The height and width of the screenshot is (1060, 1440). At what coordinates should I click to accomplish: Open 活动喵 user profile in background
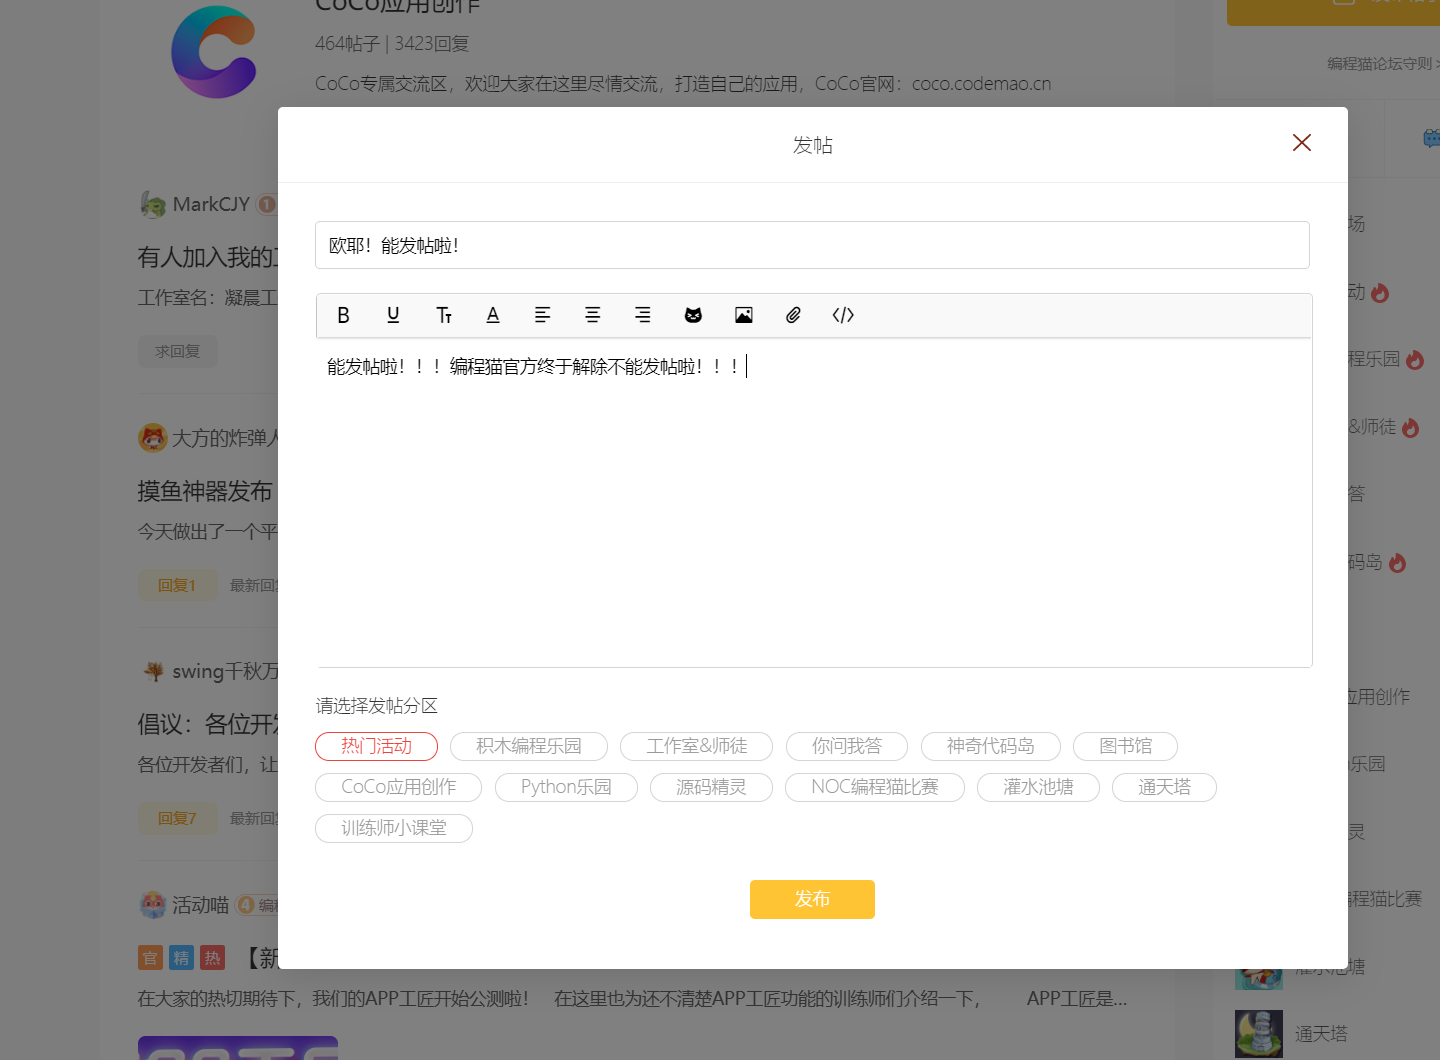200,905
